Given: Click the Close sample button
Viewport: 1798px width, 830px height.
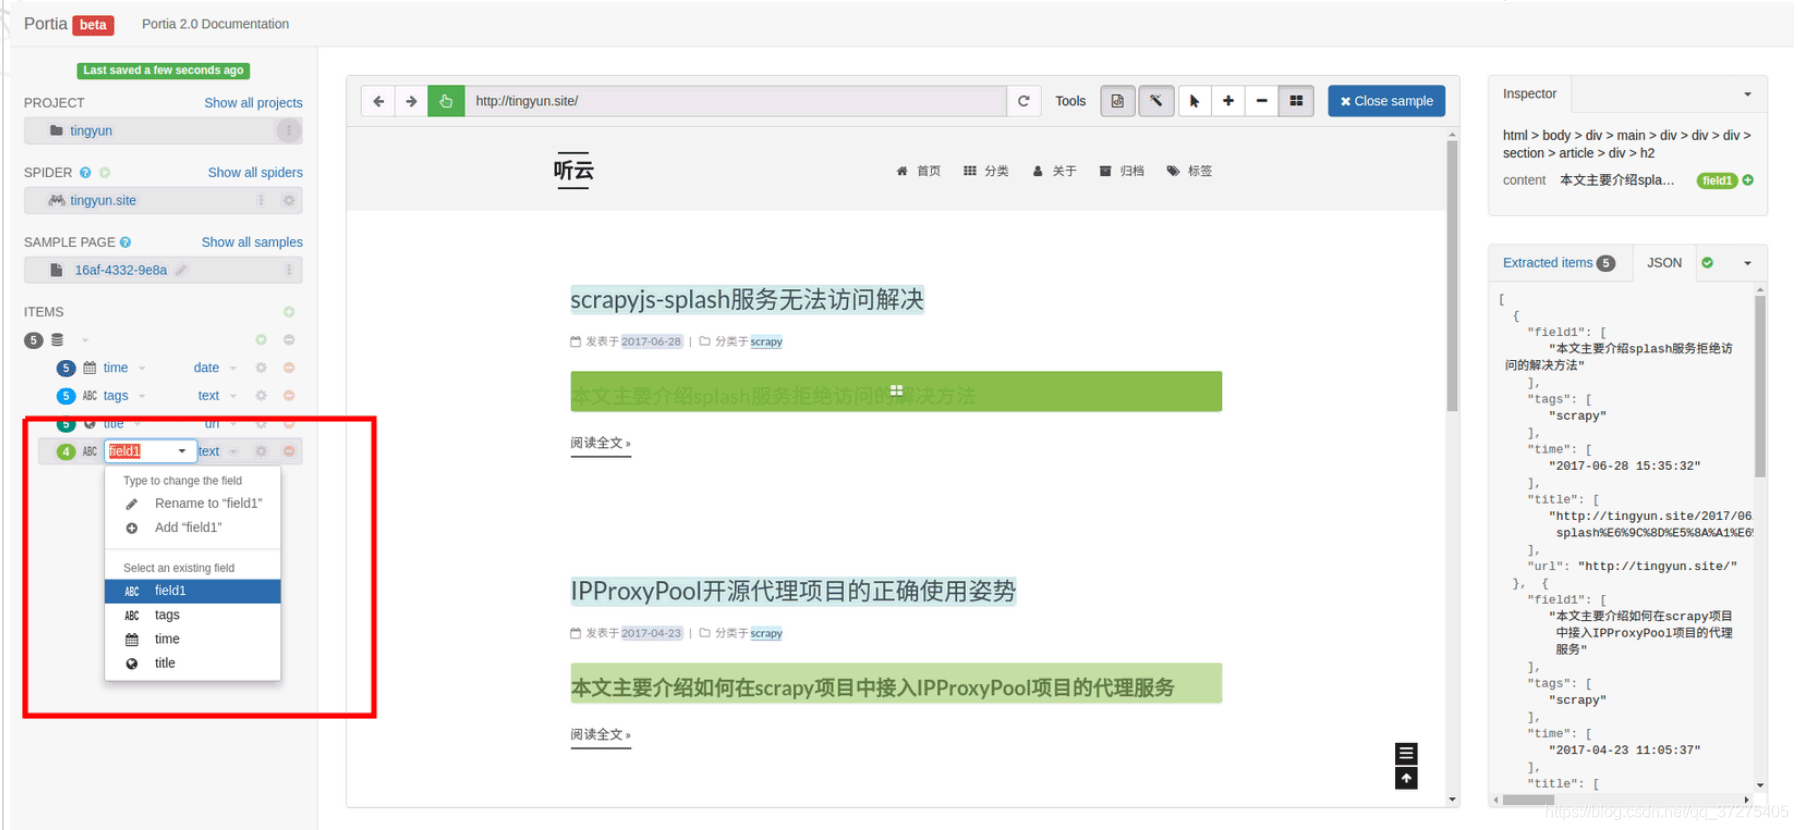Looking at the screenshot, I should pyautogui.click(x=1386, y=101).
